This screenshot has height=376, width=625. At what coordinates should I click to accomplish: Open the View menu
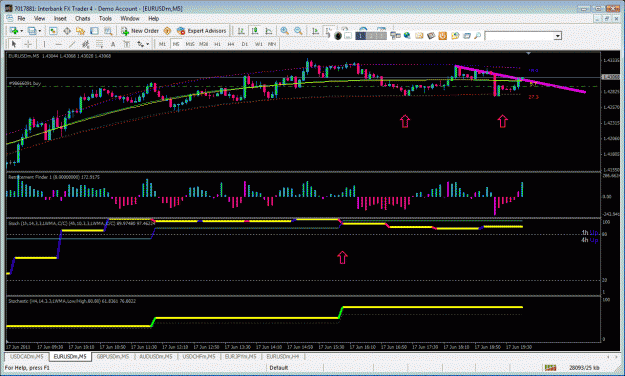[x=39, y=18]
